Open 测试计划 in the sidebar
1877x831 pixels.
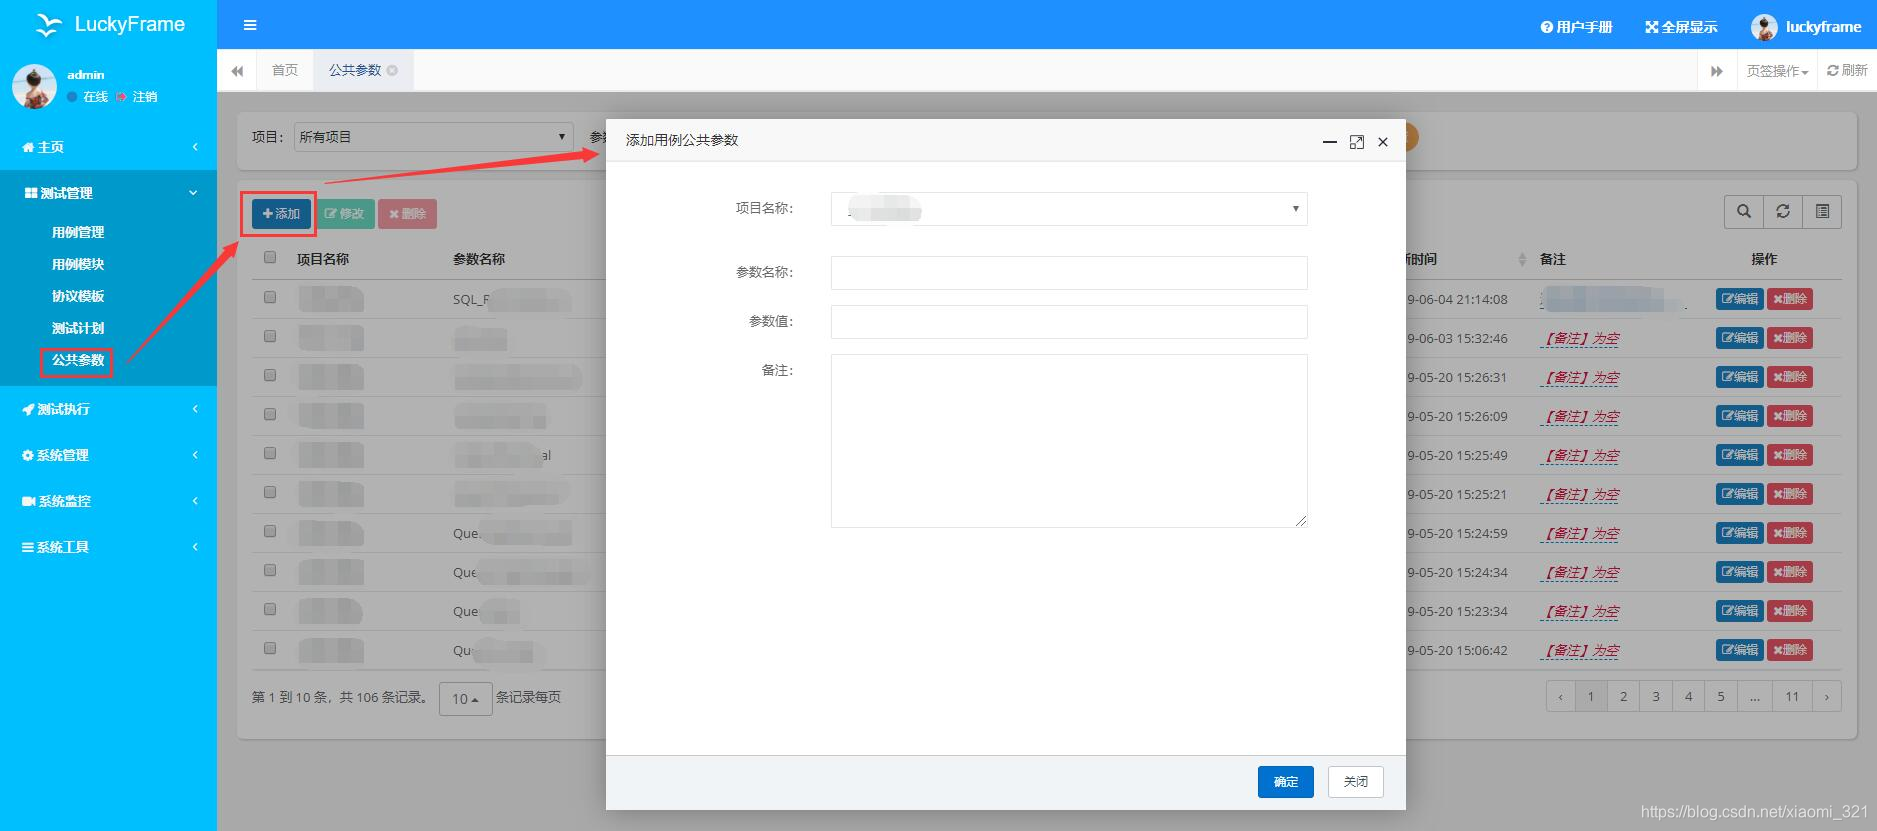[x=78, y=328]
